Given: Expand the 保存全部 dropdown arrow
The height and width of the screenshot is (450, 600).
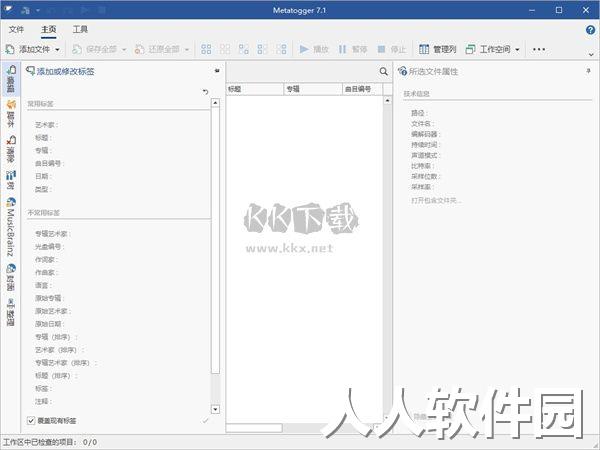Looking at the screenshot, I should coord(124,50).
